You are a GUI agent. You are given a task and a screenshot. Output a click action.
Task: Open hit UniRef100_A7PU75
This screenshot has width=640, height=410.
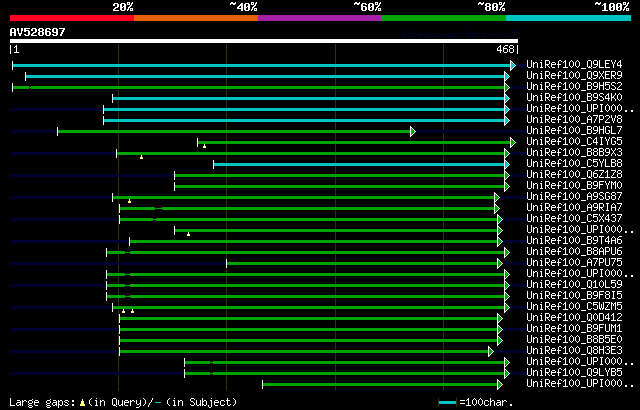point(574,263)
